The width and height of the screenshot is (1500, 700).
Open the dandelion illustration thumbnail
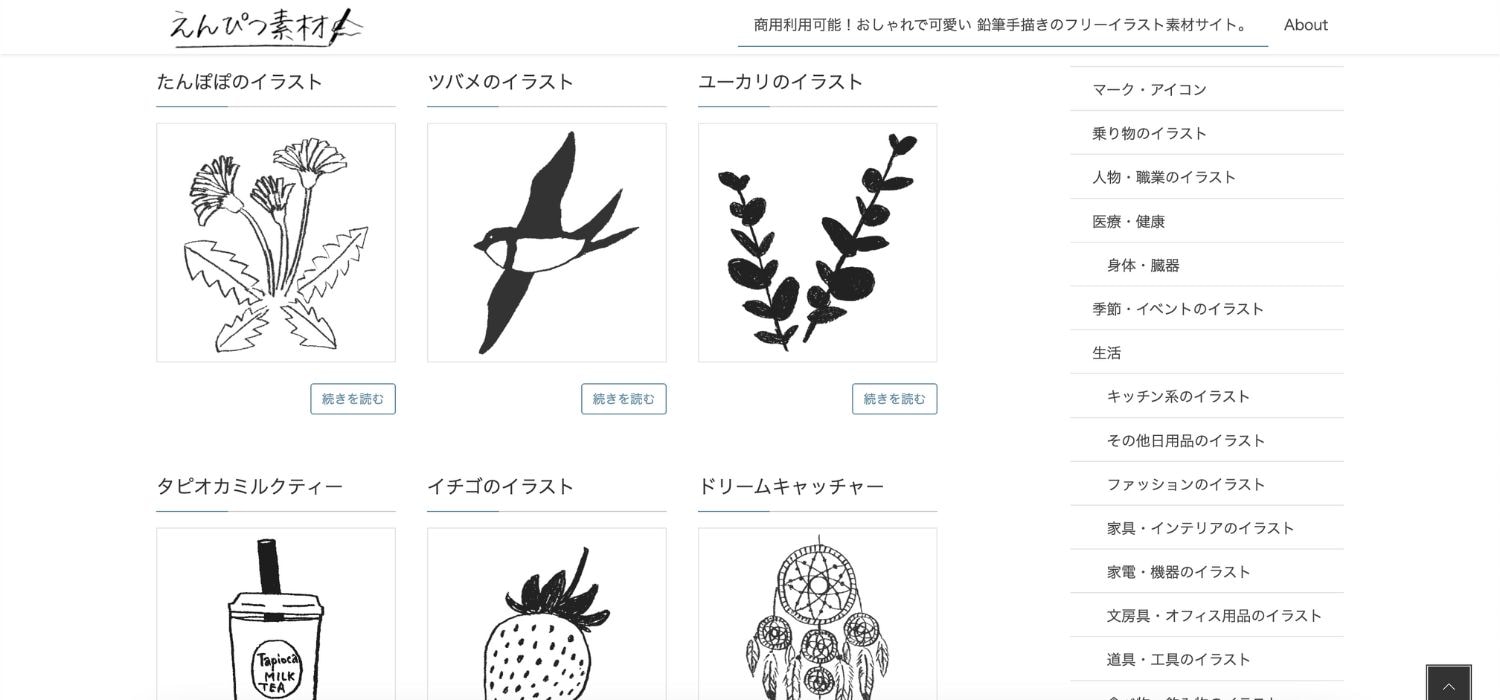(276, 243)
